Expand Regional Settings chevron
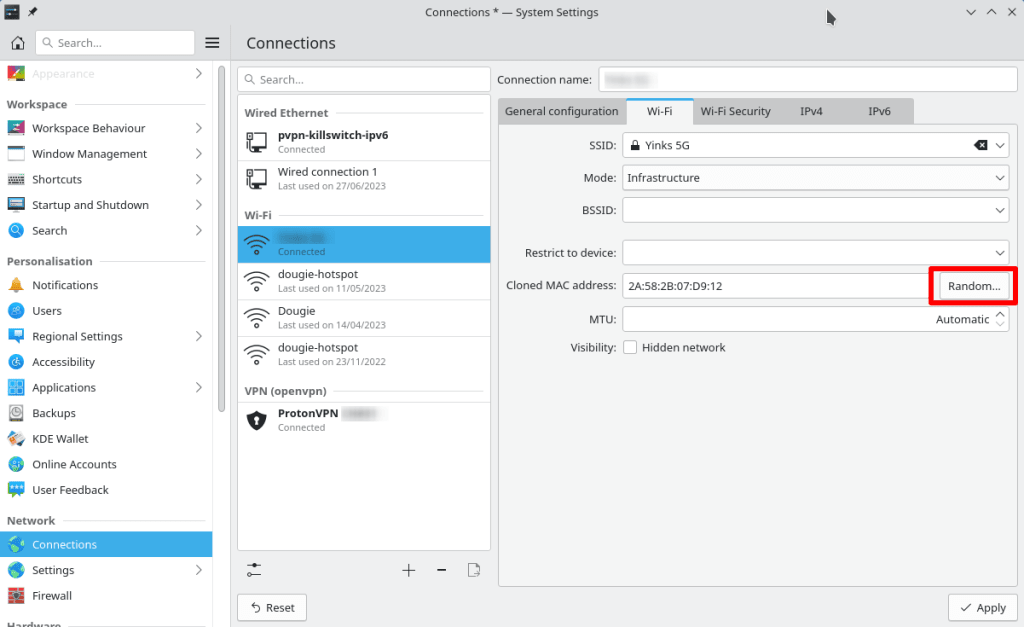This screenshot has width=1024, height=627. pos(199,336)
